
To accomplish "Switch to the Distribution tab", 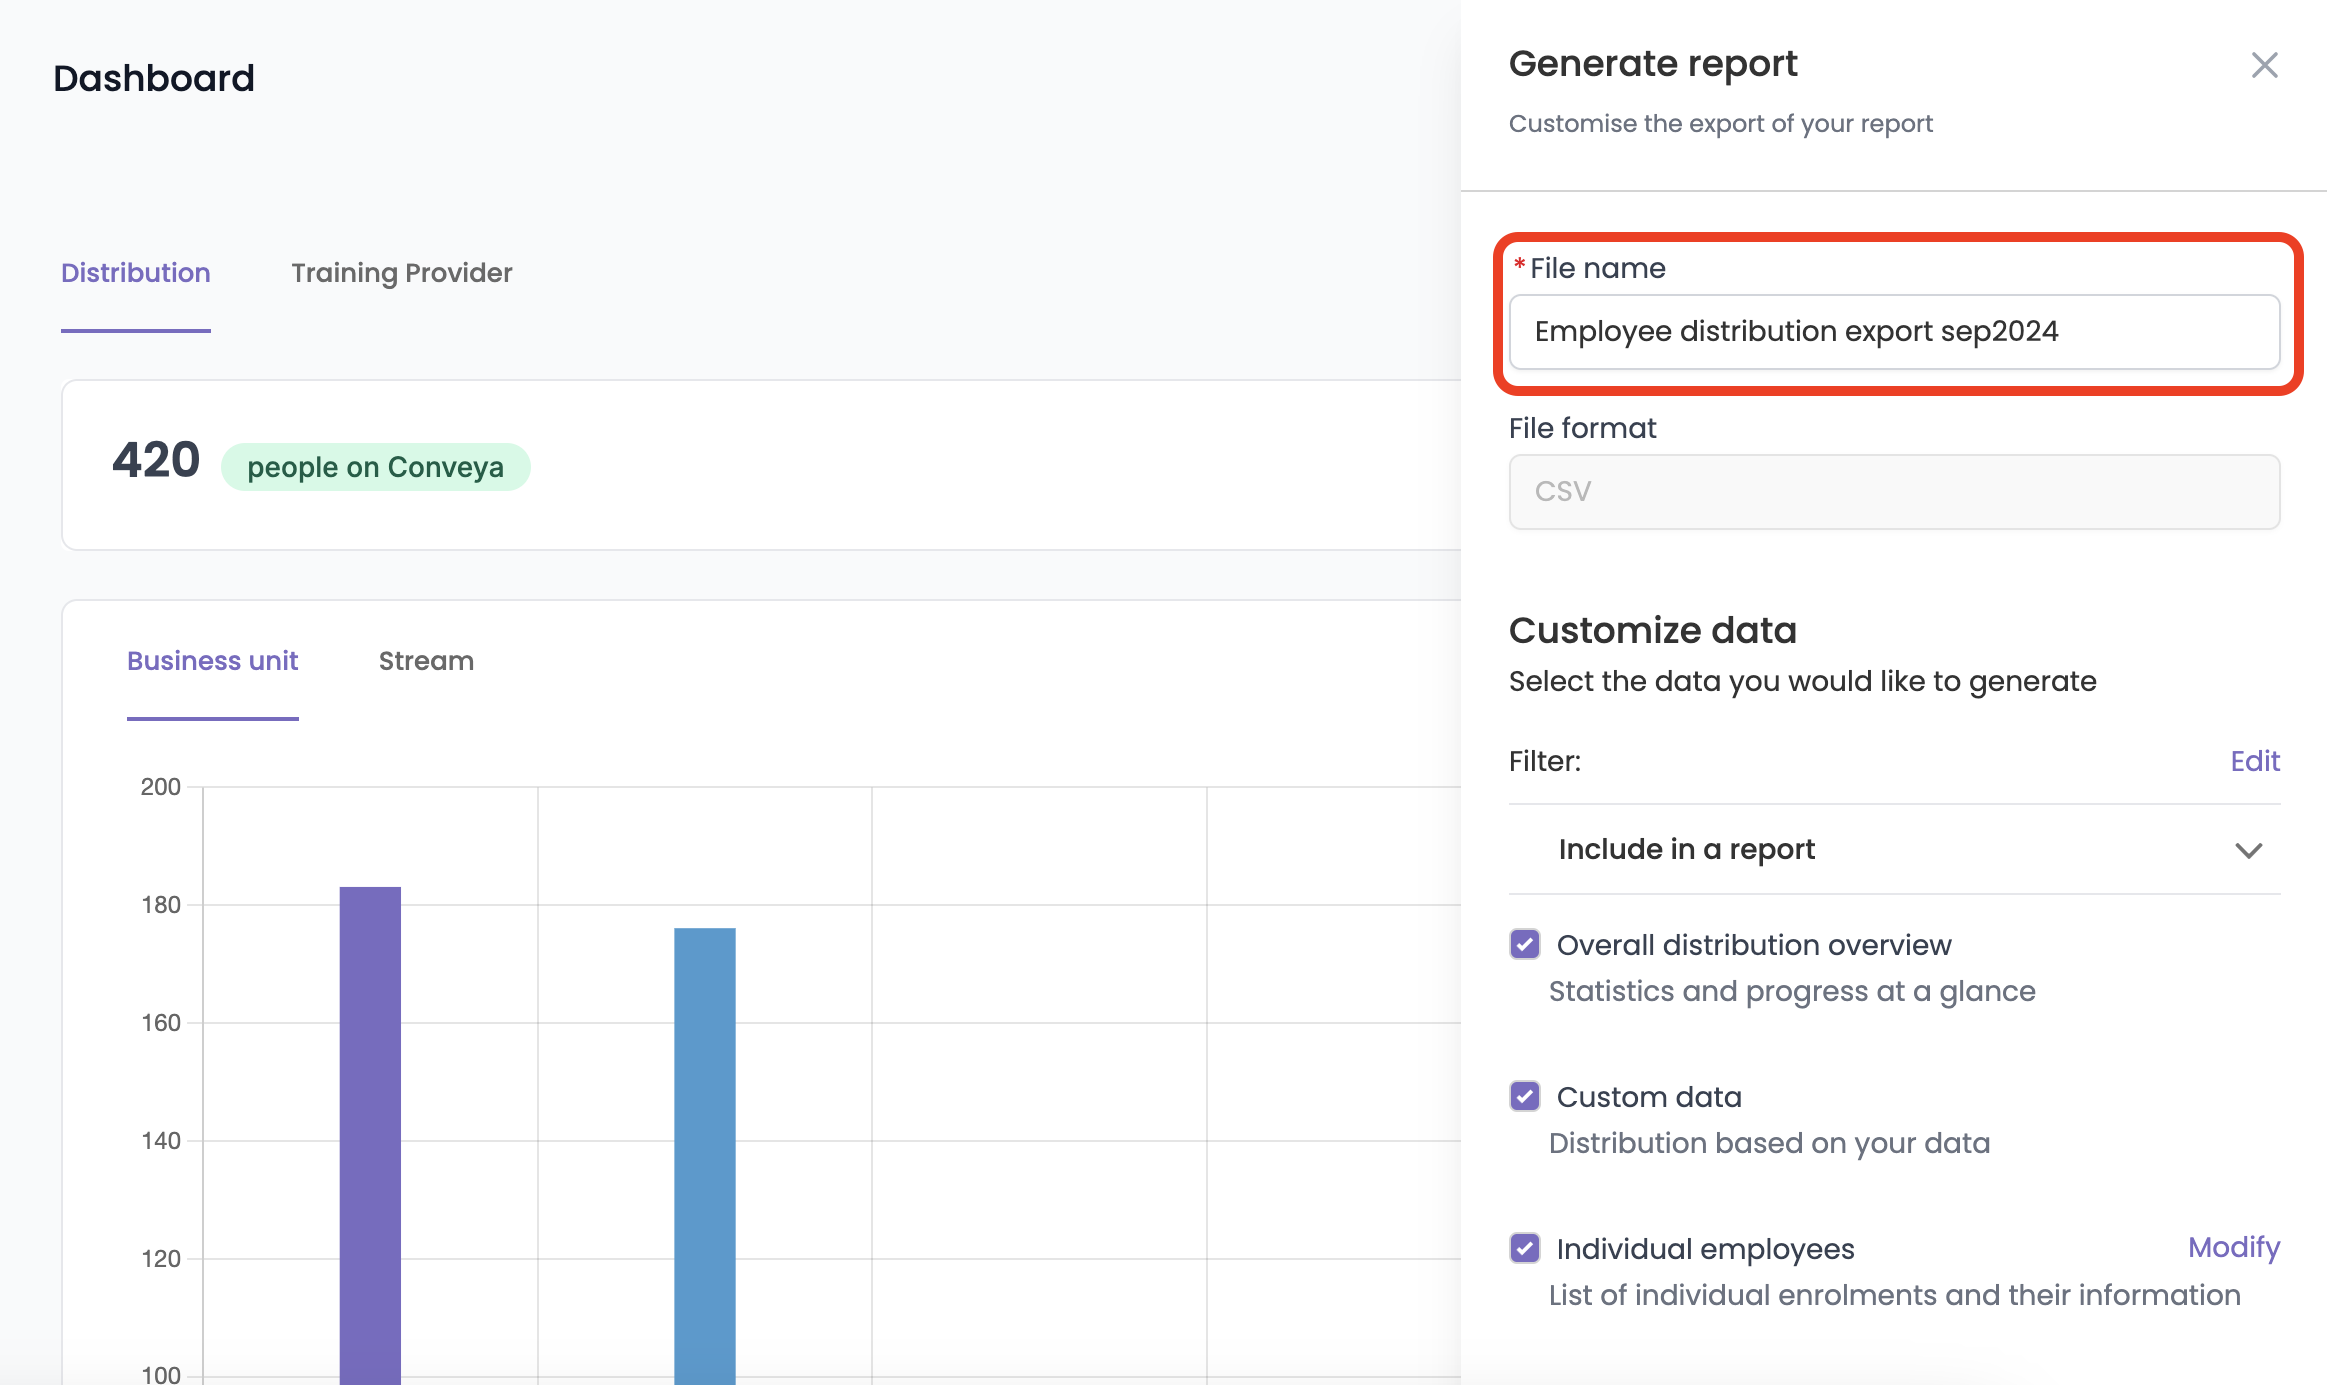I will [136, 273].
